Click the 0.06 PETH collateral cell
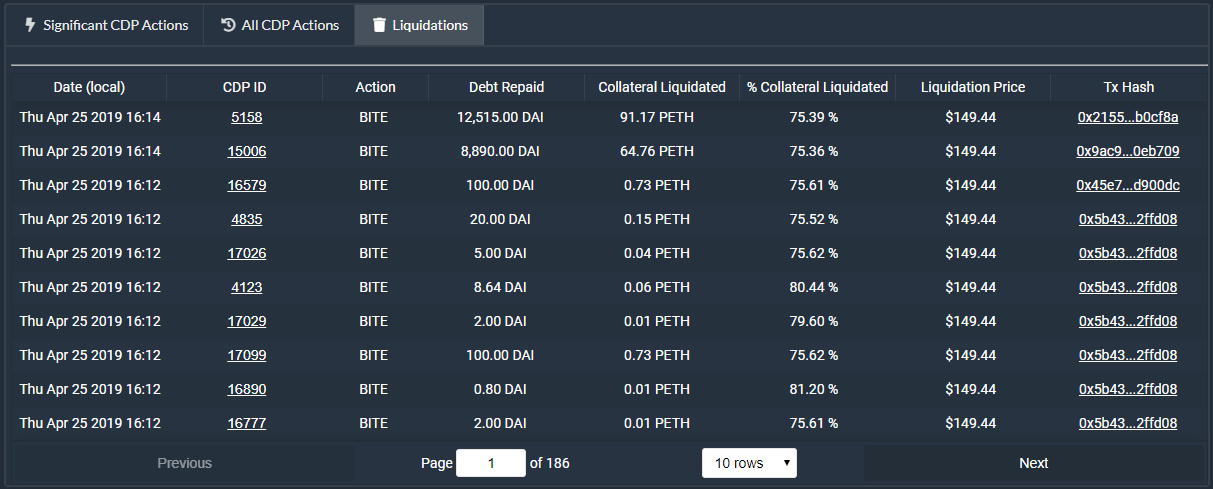The image size is (1213, 489). pyautogui.click(x=657, y=287)
